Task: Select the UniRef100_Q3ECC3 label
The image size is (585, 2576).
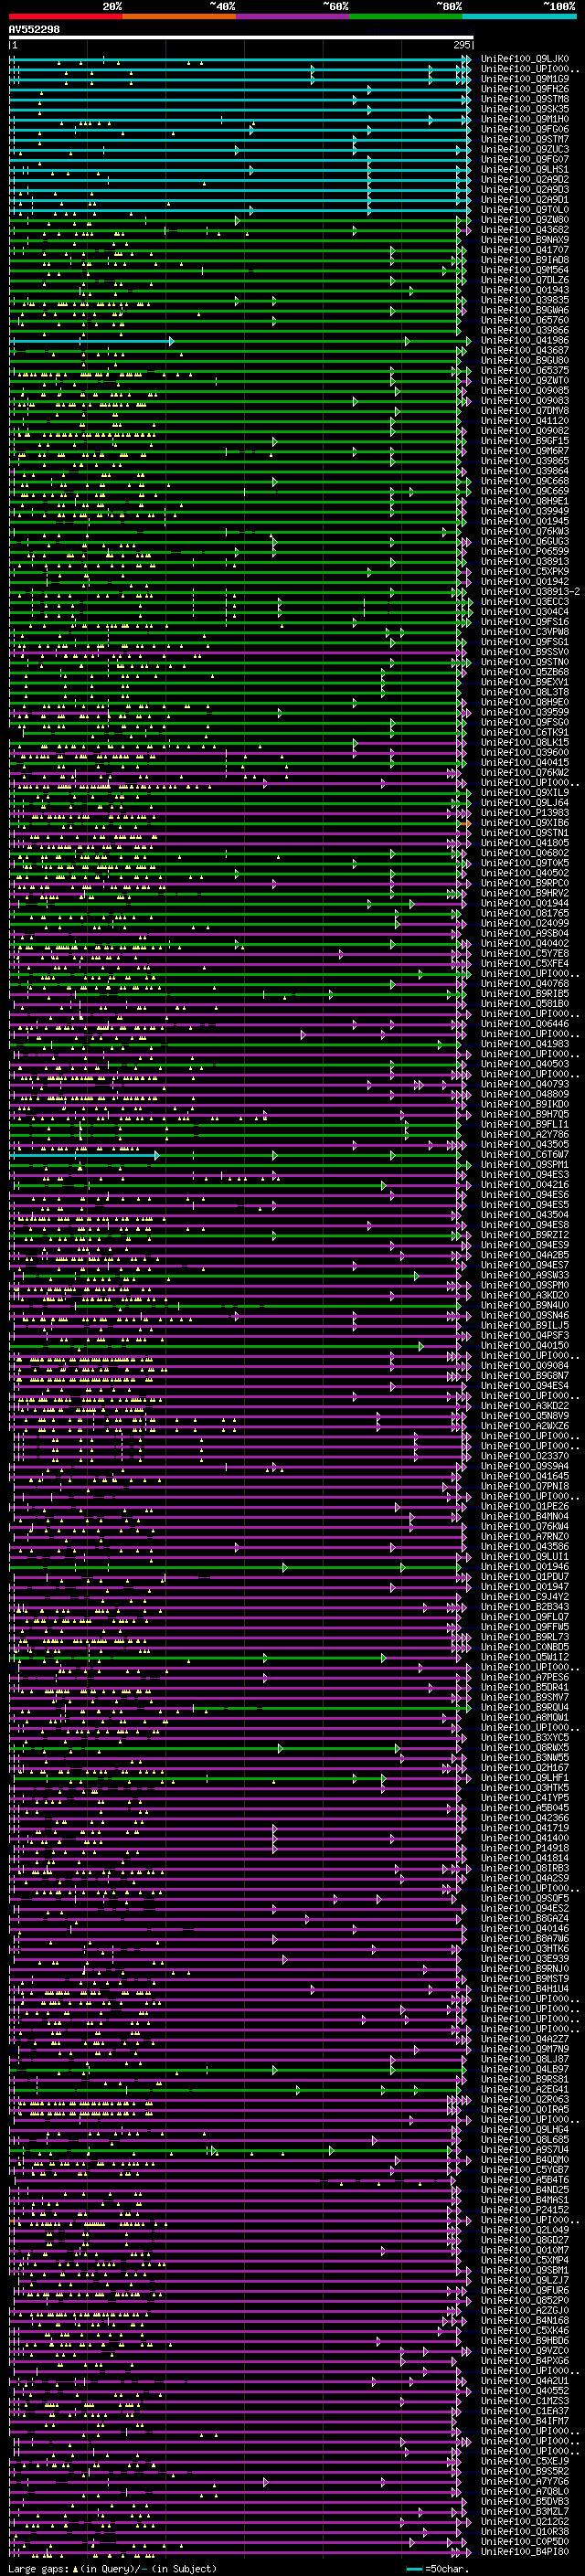Action: click(525, 602)
